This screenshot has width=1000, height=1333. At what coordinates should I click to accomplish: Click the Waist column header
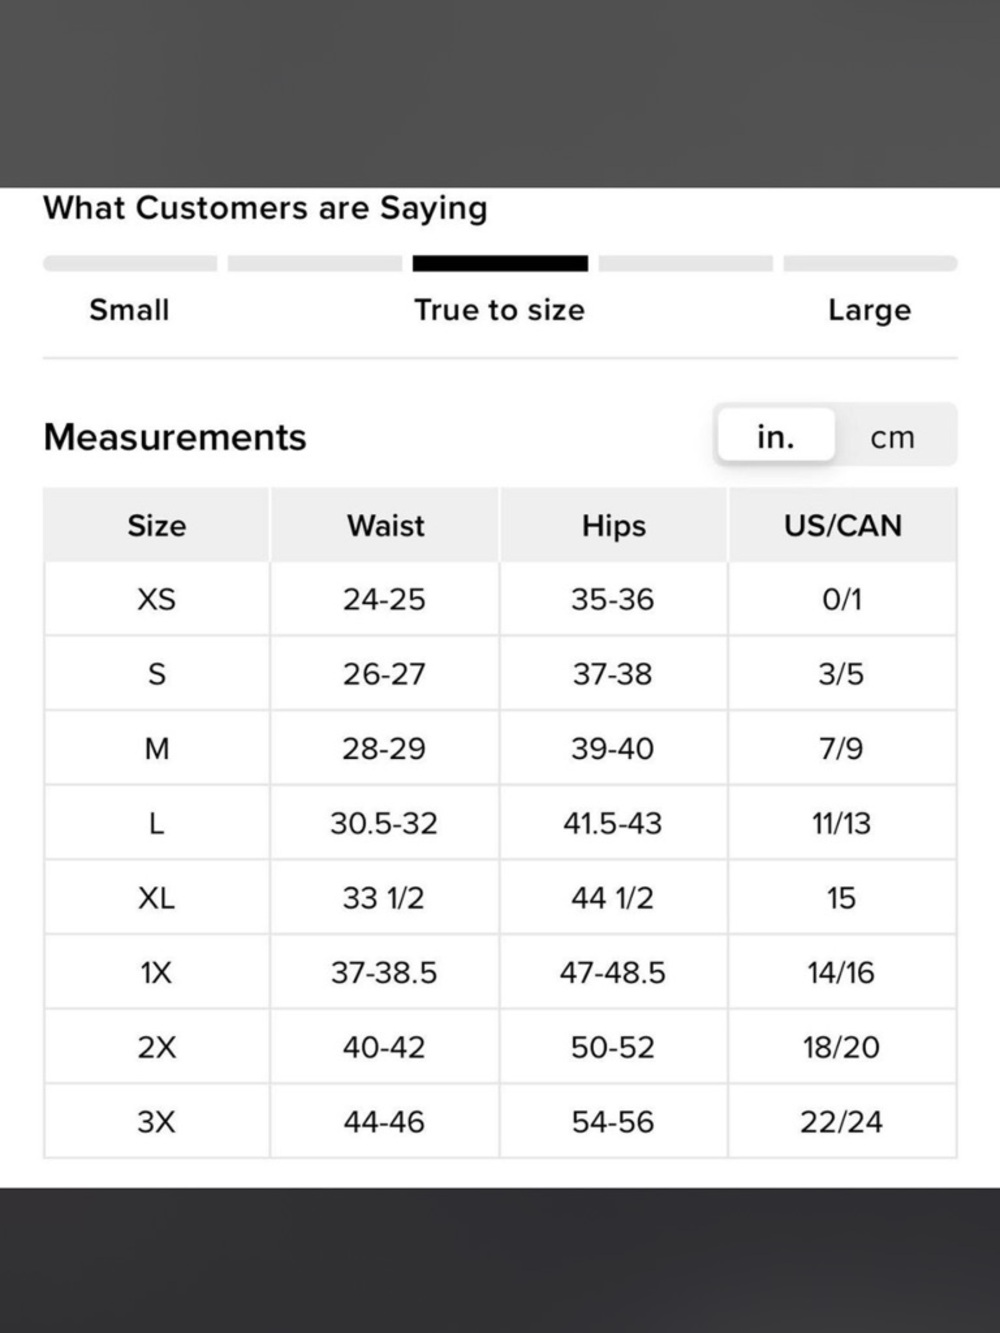pos(385,526)
